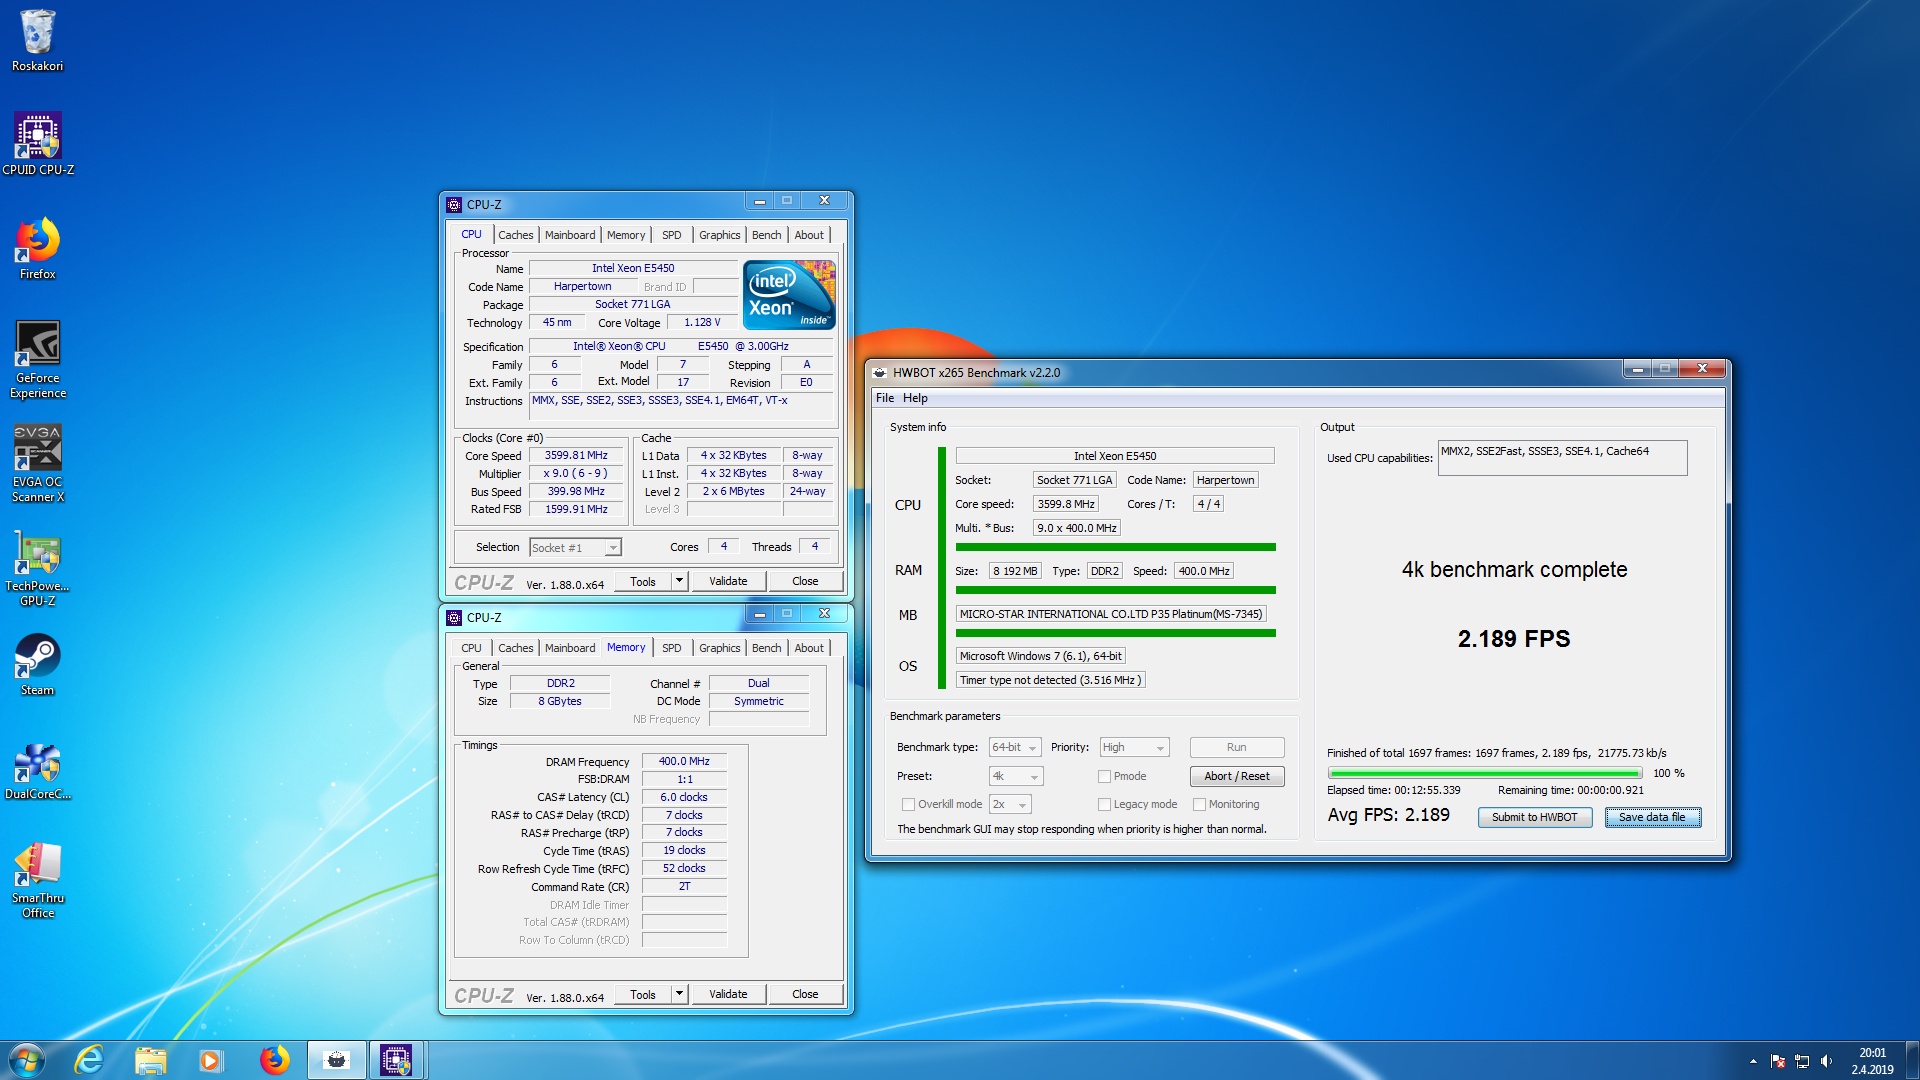
Task: Select the HWBOT x265 Benchmark taskbar button
Action: pyautogui.click(x=336, y=1060)
